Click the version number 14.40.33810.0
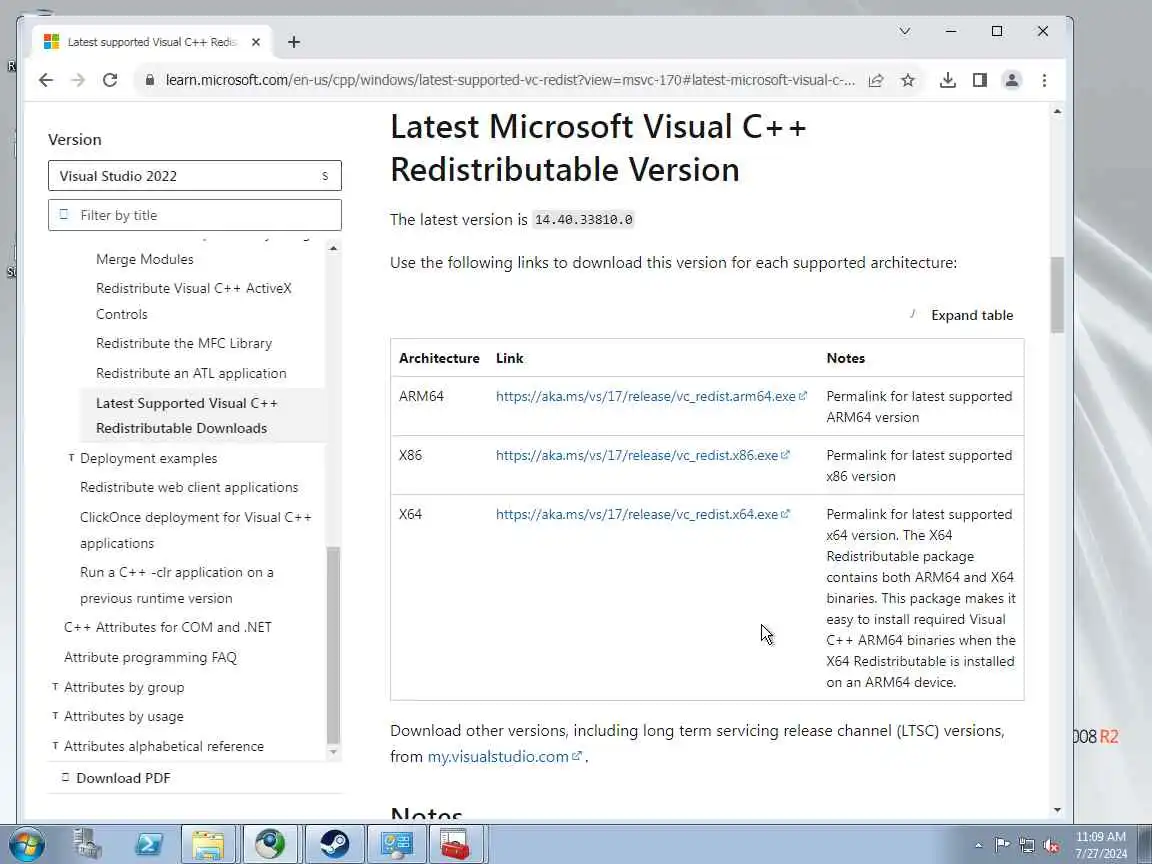The width and height of the screenshot is (1152, 864). (x=583, y=220)
